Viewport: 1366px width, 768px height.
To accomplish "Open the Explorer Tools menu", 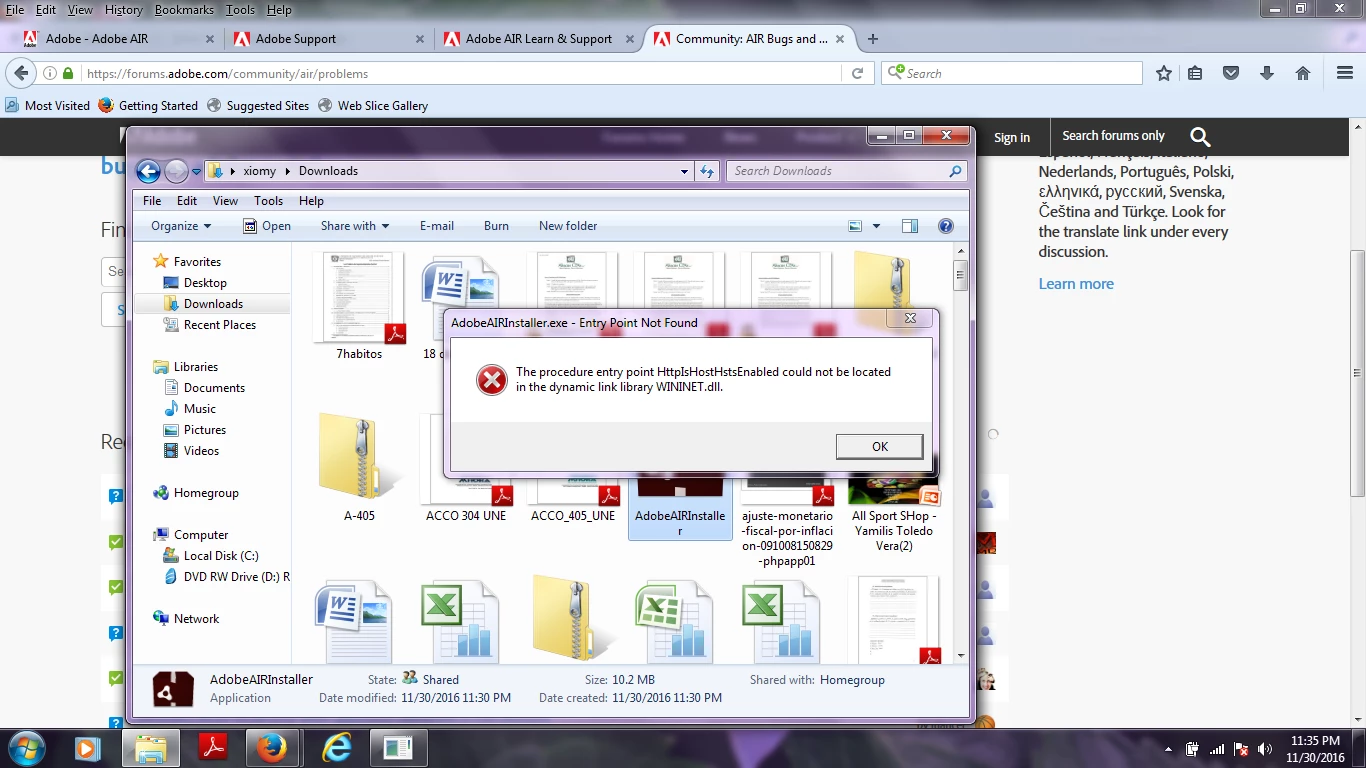I will point(268,201).
